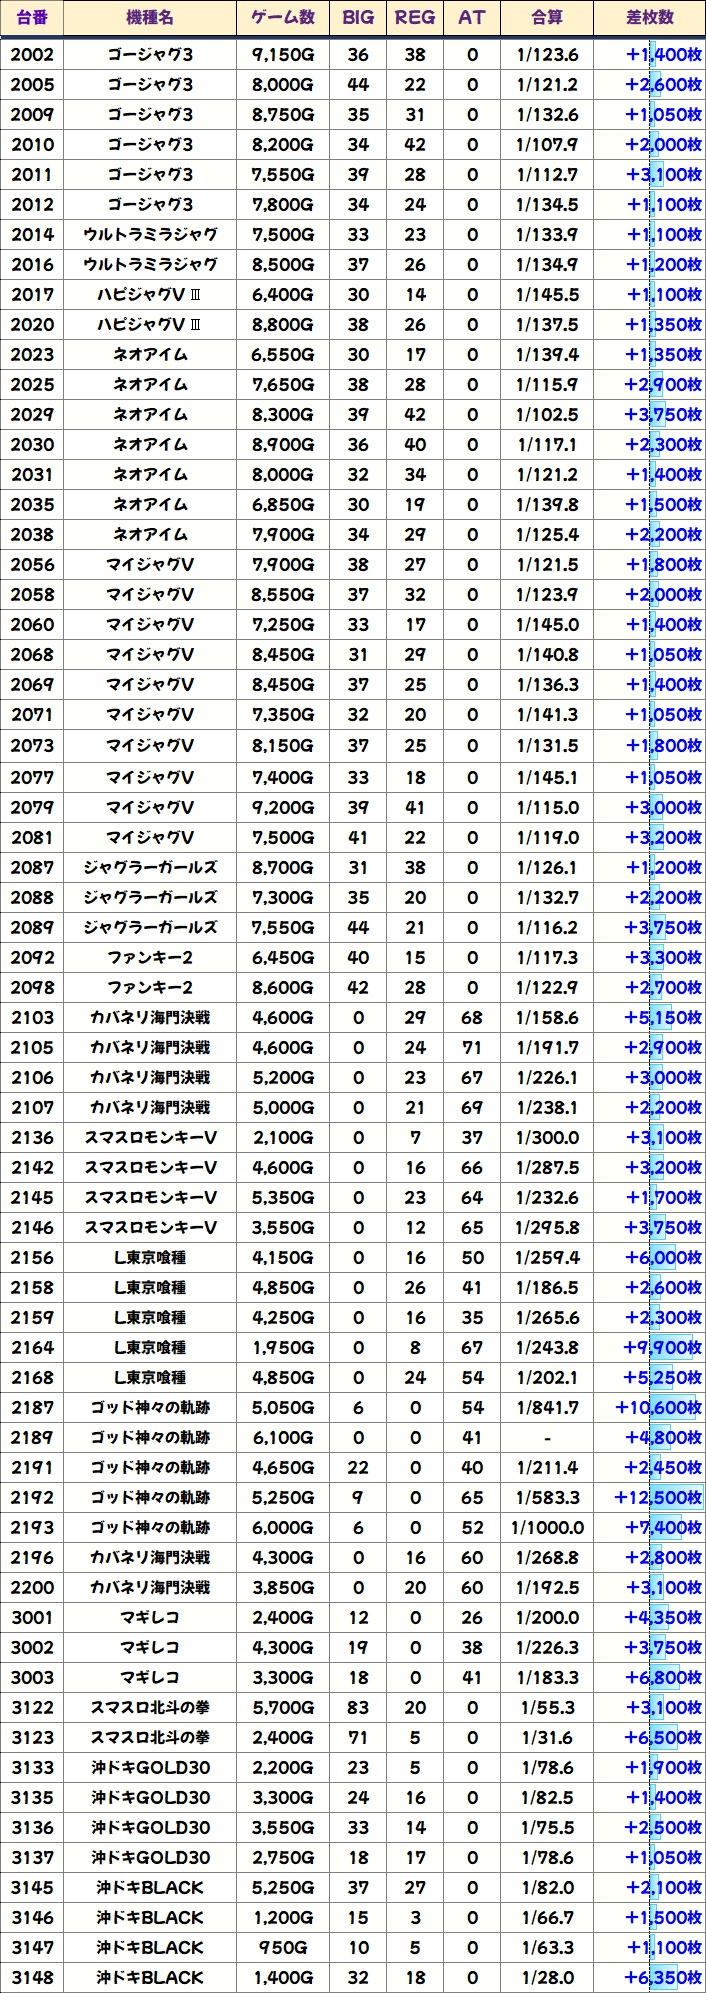Click +1,050枚 in row 3137
The width and height of the screenshot is (706, 1993).
tap(664, 1857)
